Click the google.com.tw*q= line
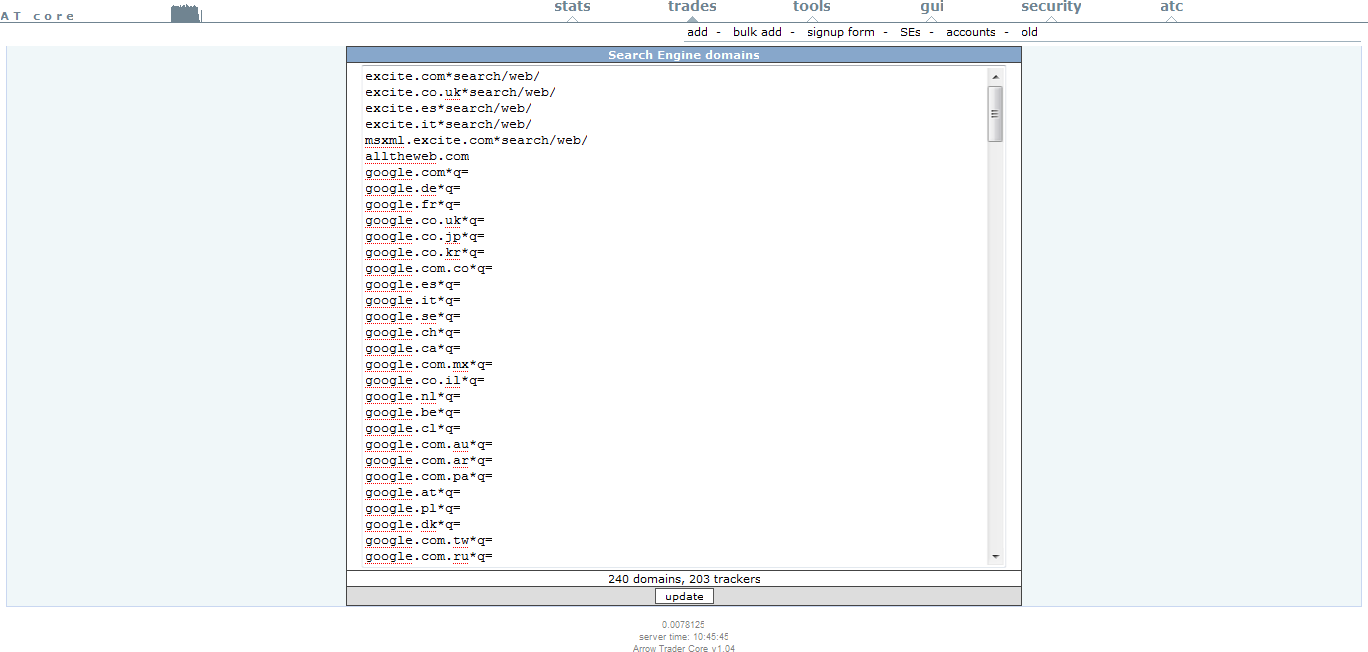1368x652 pixels. click(429, 540)
